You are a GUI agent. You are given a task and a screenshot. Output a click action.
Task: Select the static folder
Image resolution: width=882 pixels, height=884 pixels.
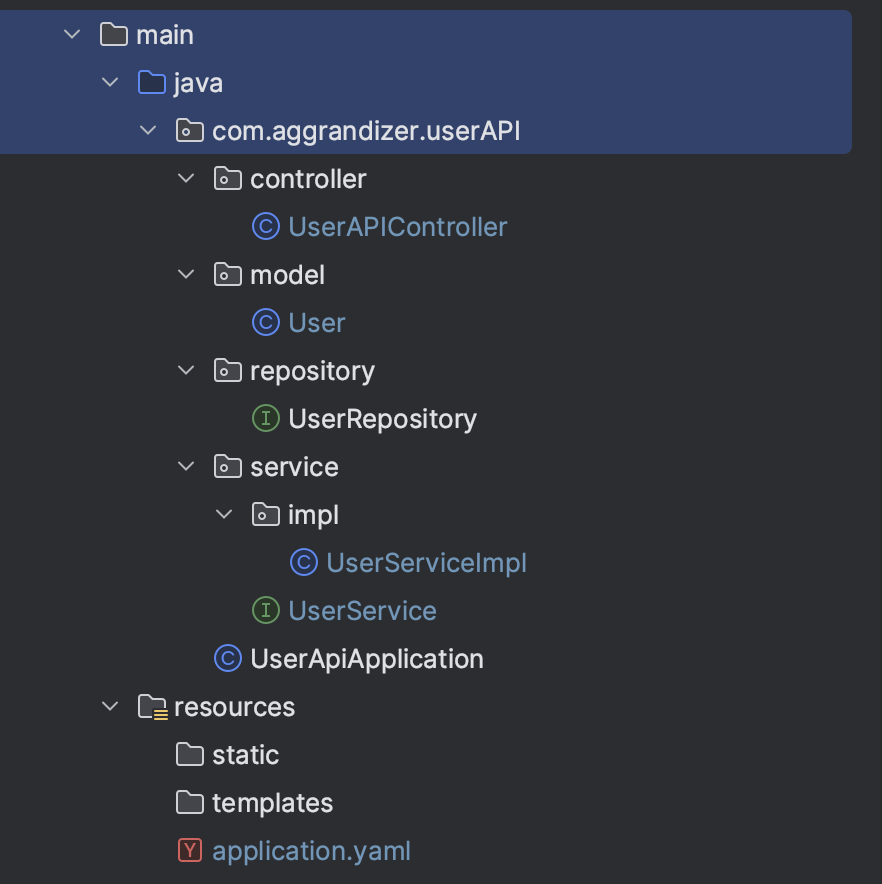click(x=245, y=755)
